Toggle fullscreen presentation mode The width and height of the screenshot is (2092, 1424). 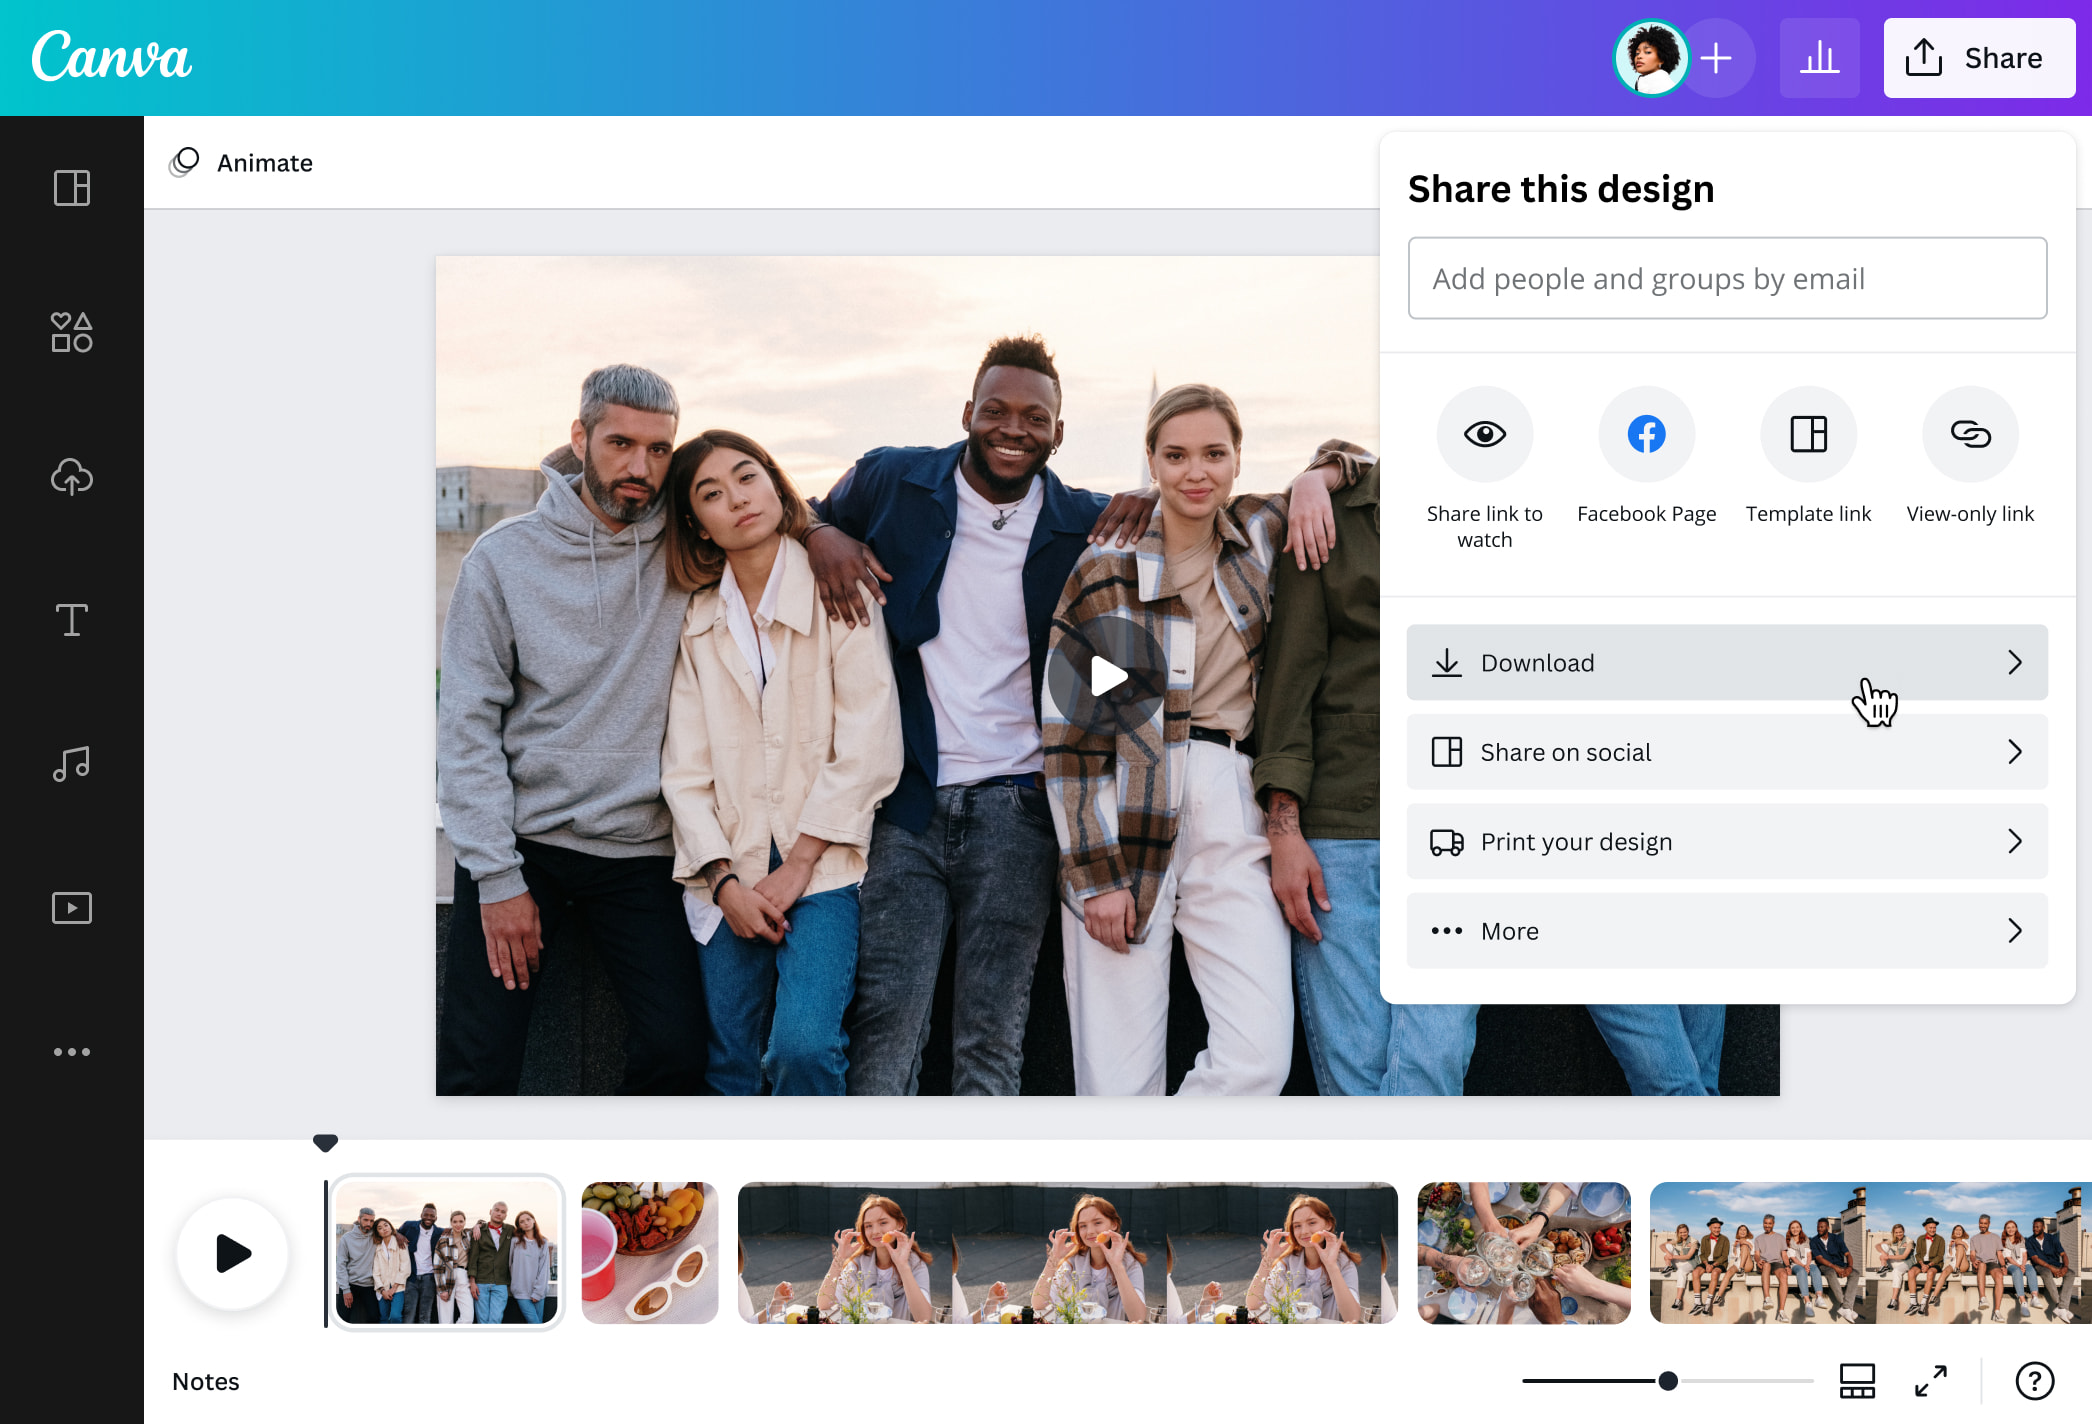click(x=1932, y=1381)
